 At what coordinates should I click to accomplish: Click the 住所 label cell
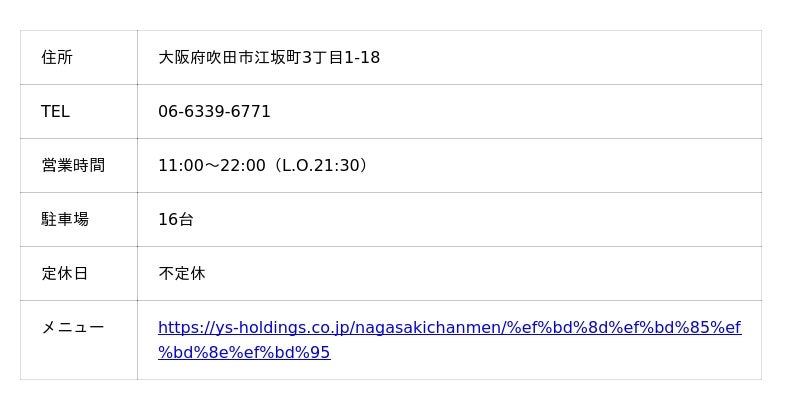pos(57,58)
